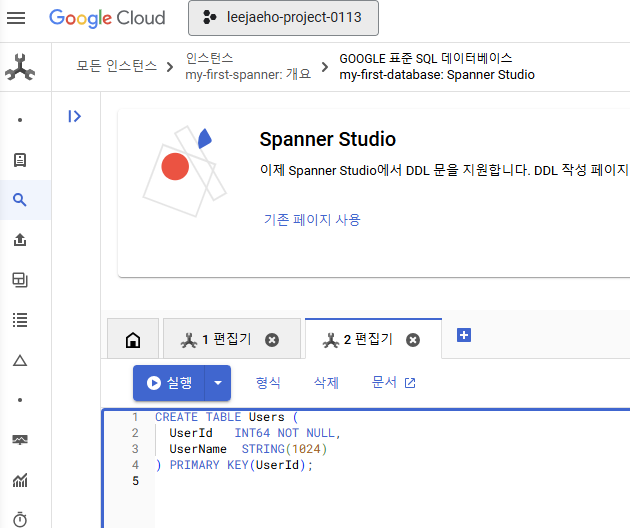Click the UserName STRING(1024) line

coord(248,449)
